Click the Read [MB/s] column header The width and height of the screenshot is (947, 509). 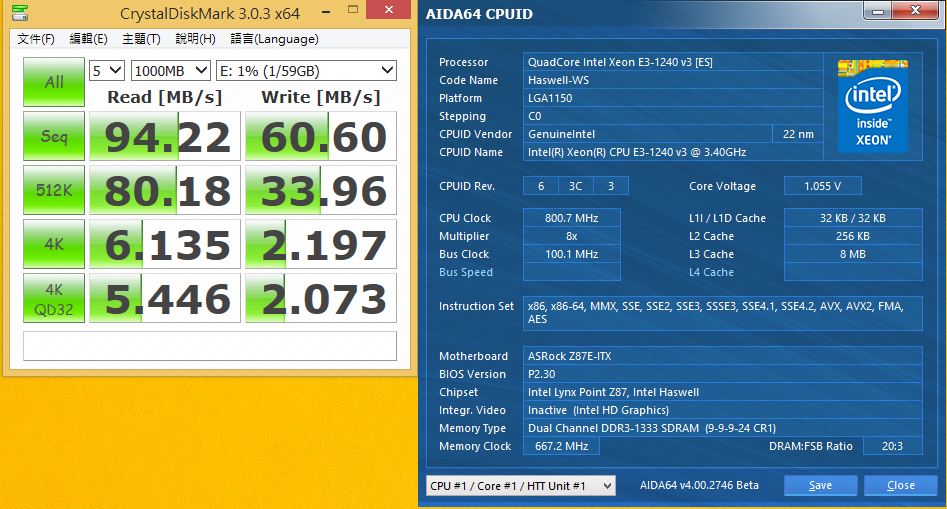click(x=165, y=97)
